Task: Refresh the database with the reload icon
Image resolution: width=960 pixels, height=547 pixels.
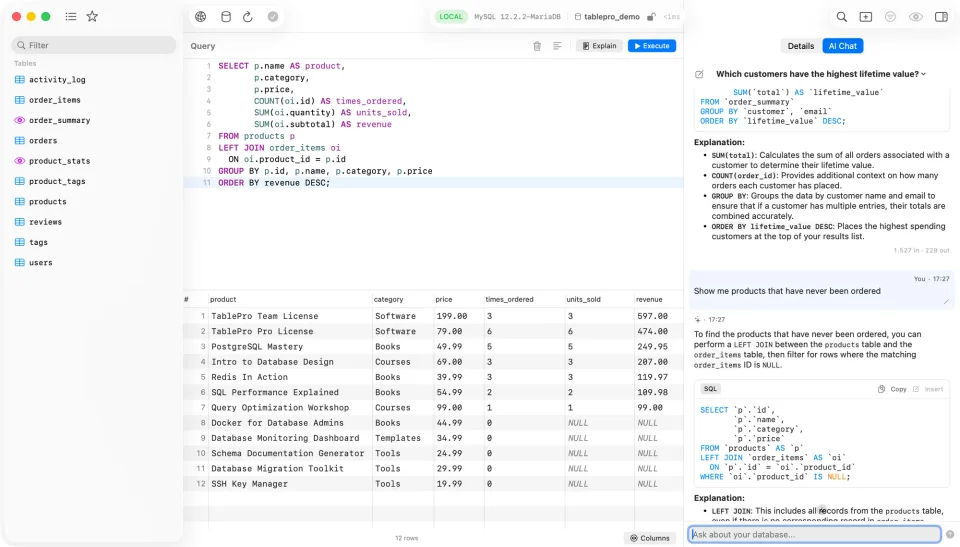Action: click(x=248, y=17)
